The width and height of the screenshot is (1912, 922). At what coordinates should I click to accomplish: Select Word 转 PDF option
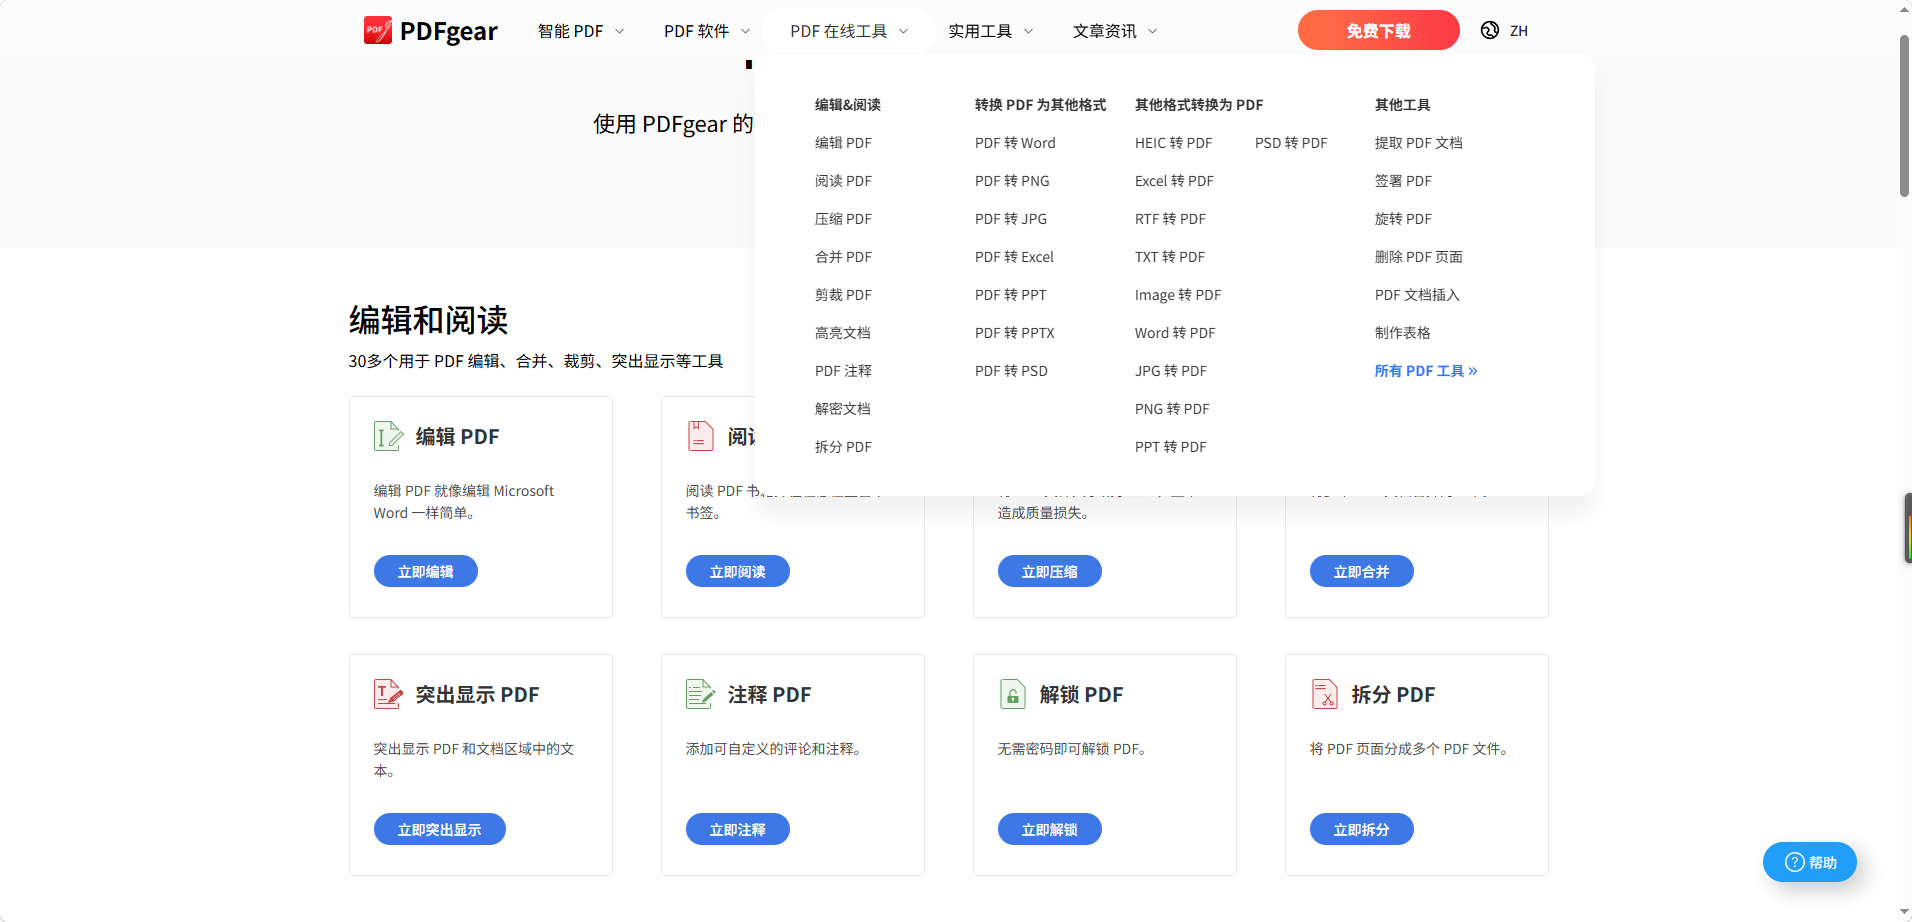[1175, 333]
